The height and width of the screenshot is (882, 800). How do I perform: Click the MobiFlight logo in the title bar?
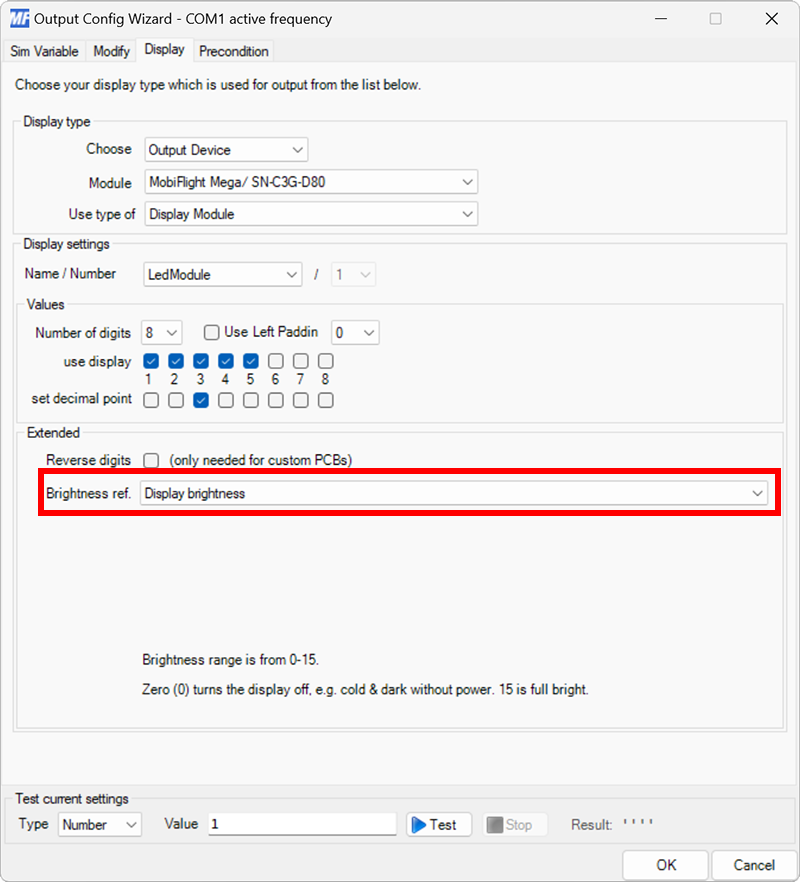click(18, 18)
